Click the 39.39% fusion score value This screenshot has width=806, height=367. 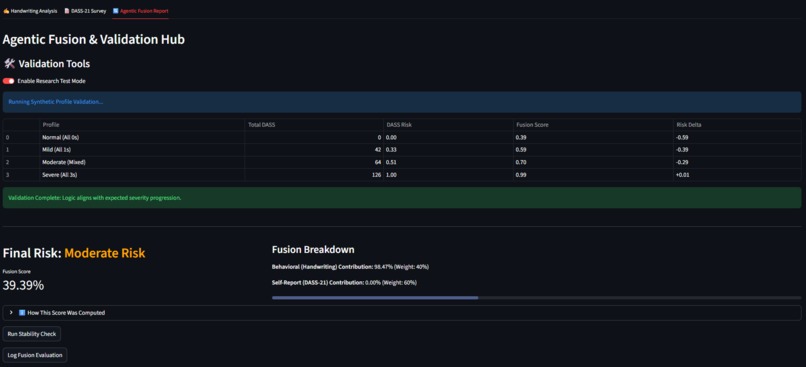23,286
